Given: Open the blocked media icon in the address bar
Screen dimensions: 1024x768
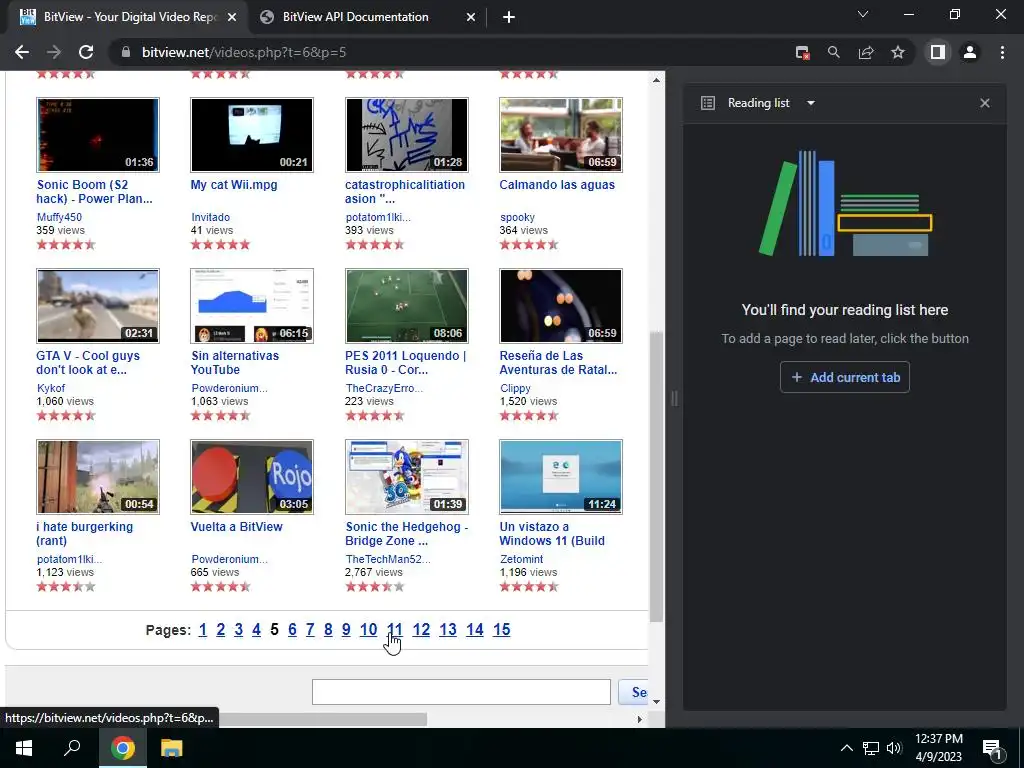Looking at the screenshot, I should click(x=803, y=52).
